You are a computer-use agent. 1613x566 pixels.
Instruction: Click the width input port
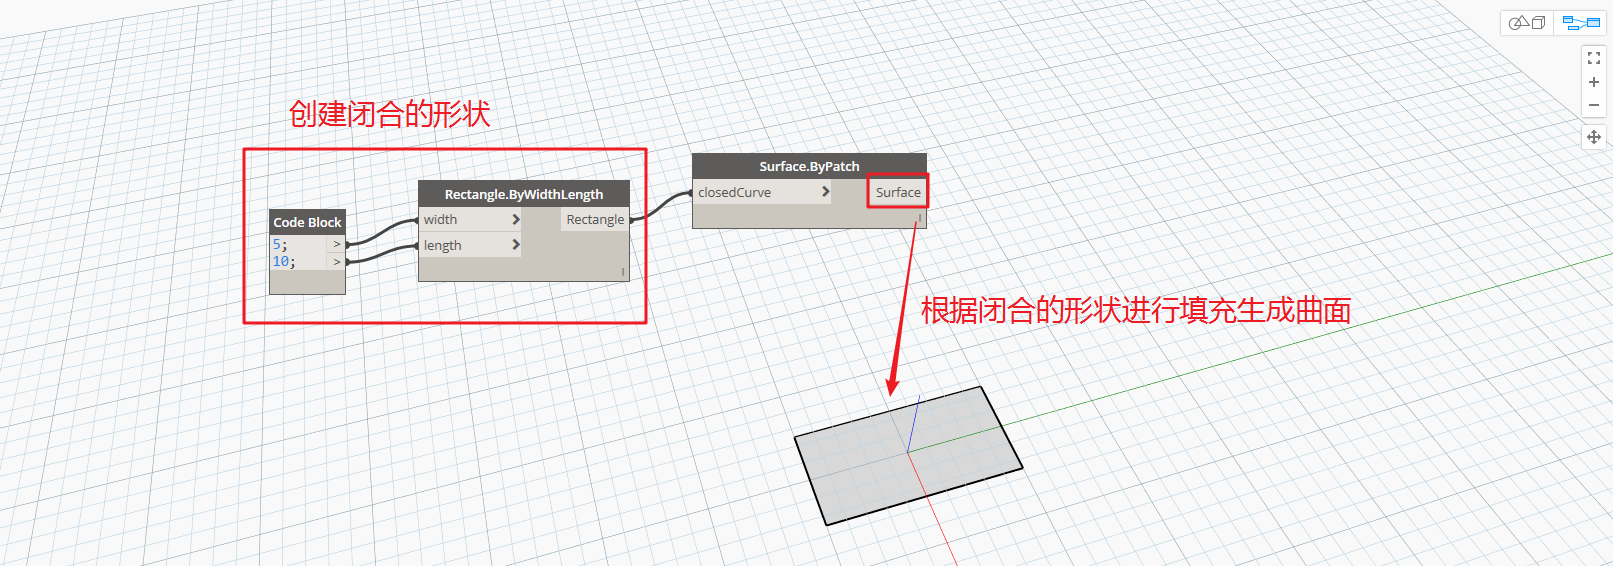pos(470,219)
